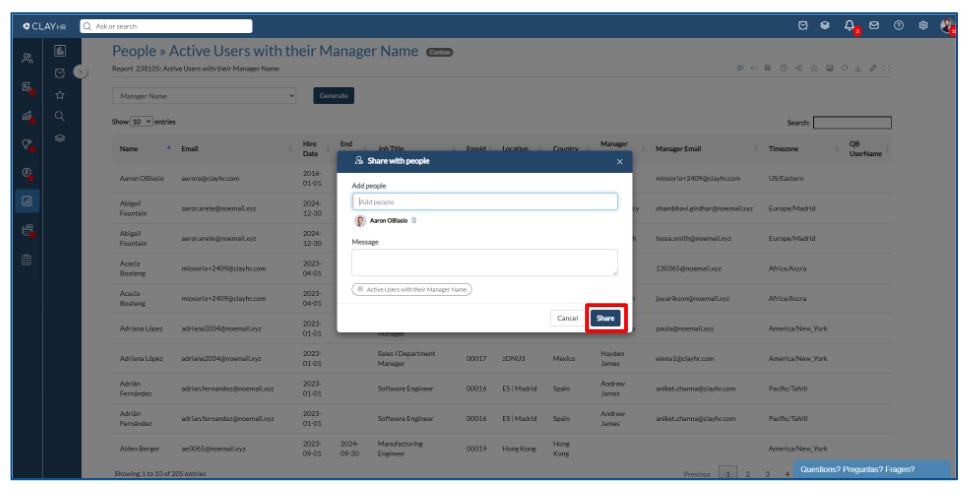Go to Previous page of results
Screen dimensions: 970x493
coord(697,474)
